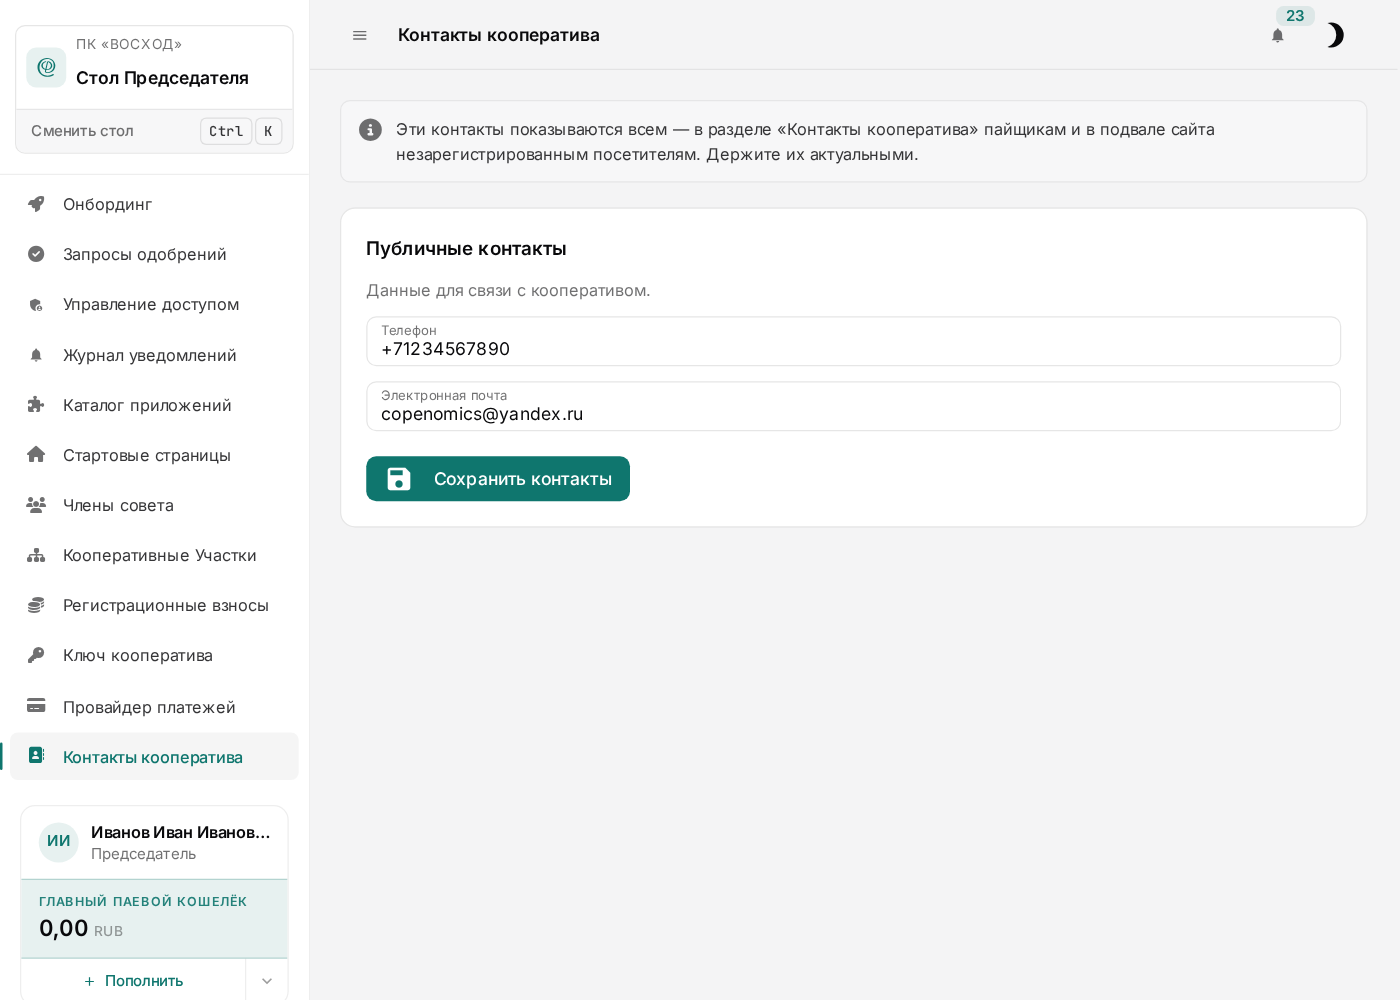1400x1000 pixels.
Task: Click the Стол Председателя logo icon
Action: point(46,67)
